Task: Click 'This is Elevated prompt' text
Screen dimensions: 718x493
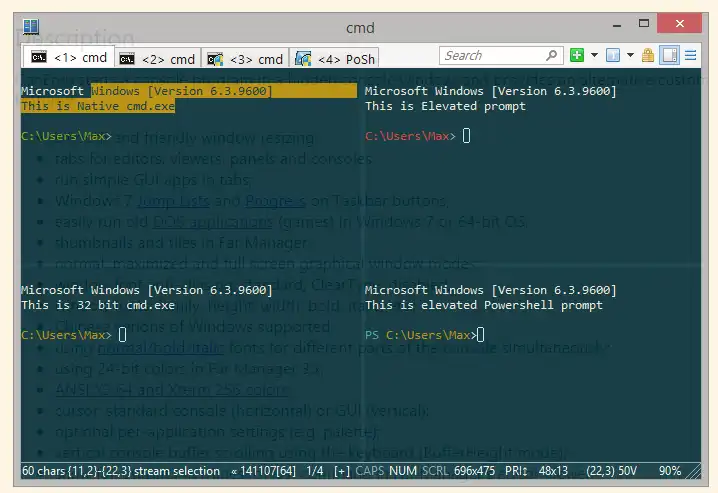Action: pyautogui.click(x=446, y=106)
